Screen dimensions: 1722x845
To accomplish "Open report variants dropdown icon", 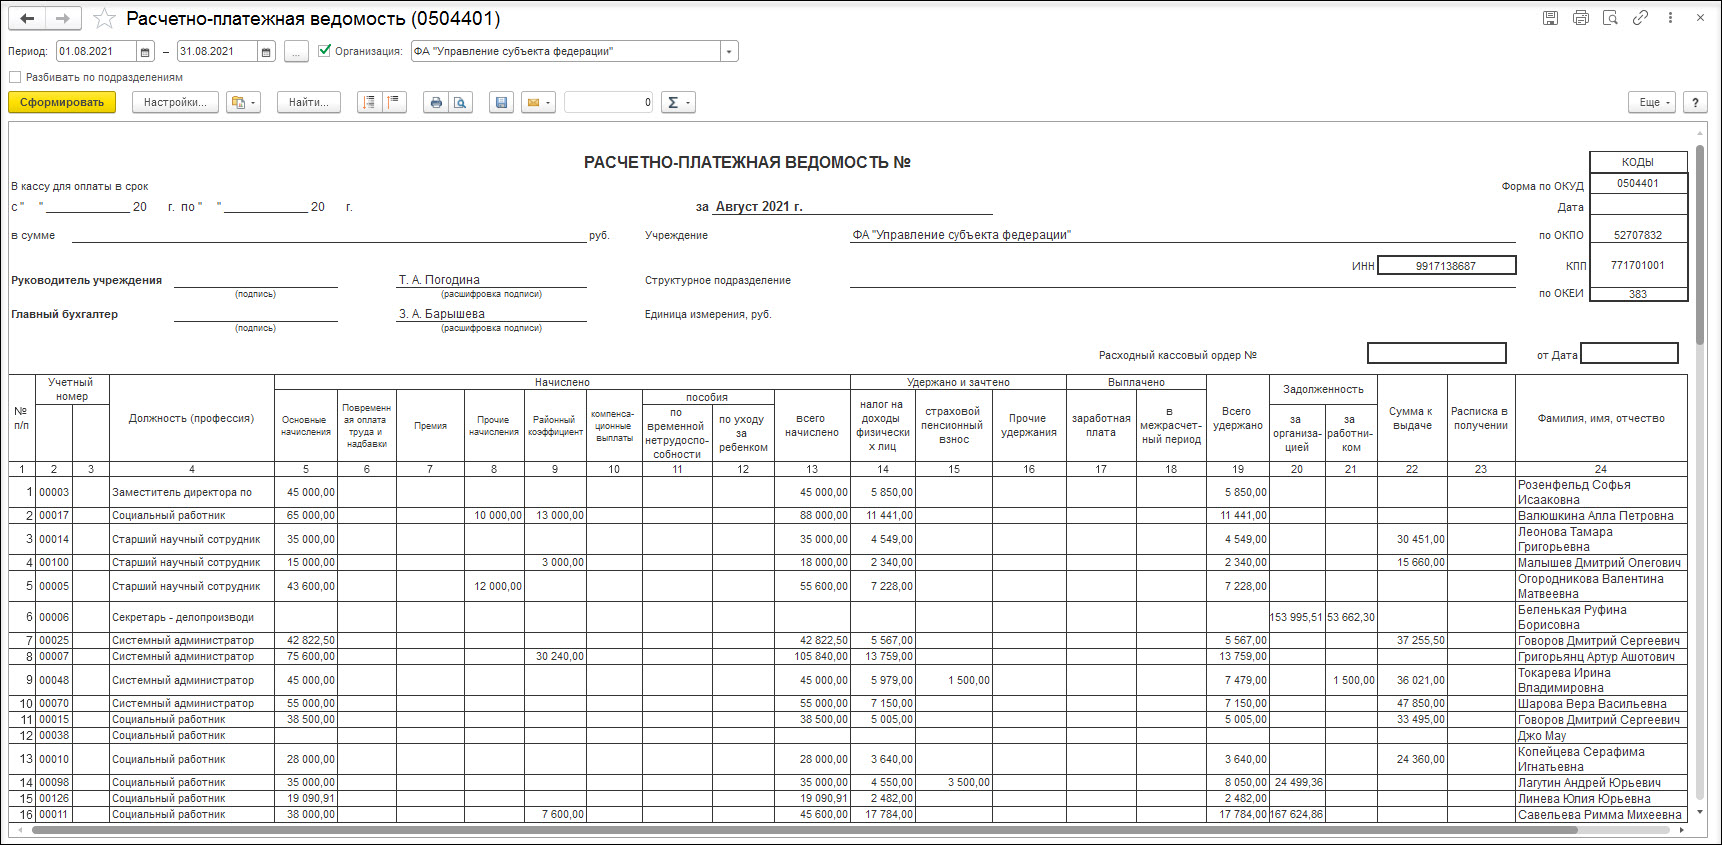I will (x=243, y=102).
